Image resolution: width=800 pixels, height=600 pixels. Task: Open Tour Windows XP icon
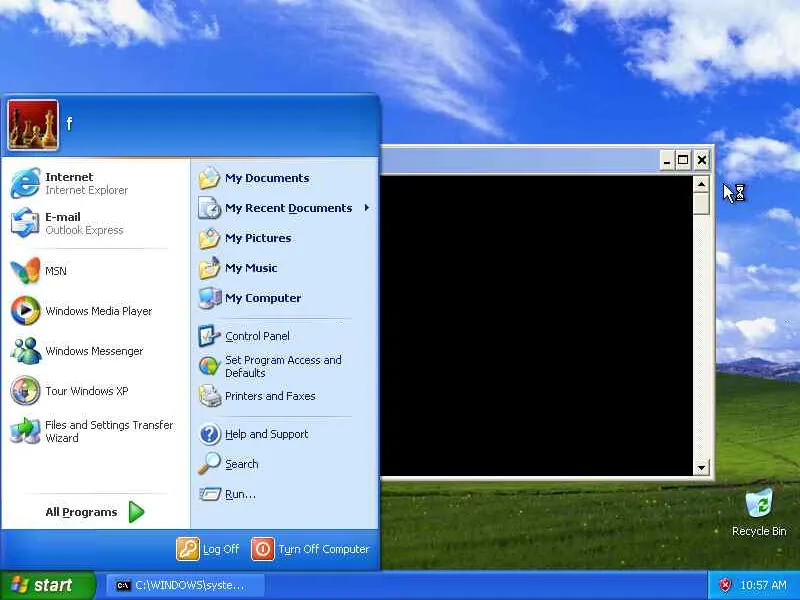point(25,391)
